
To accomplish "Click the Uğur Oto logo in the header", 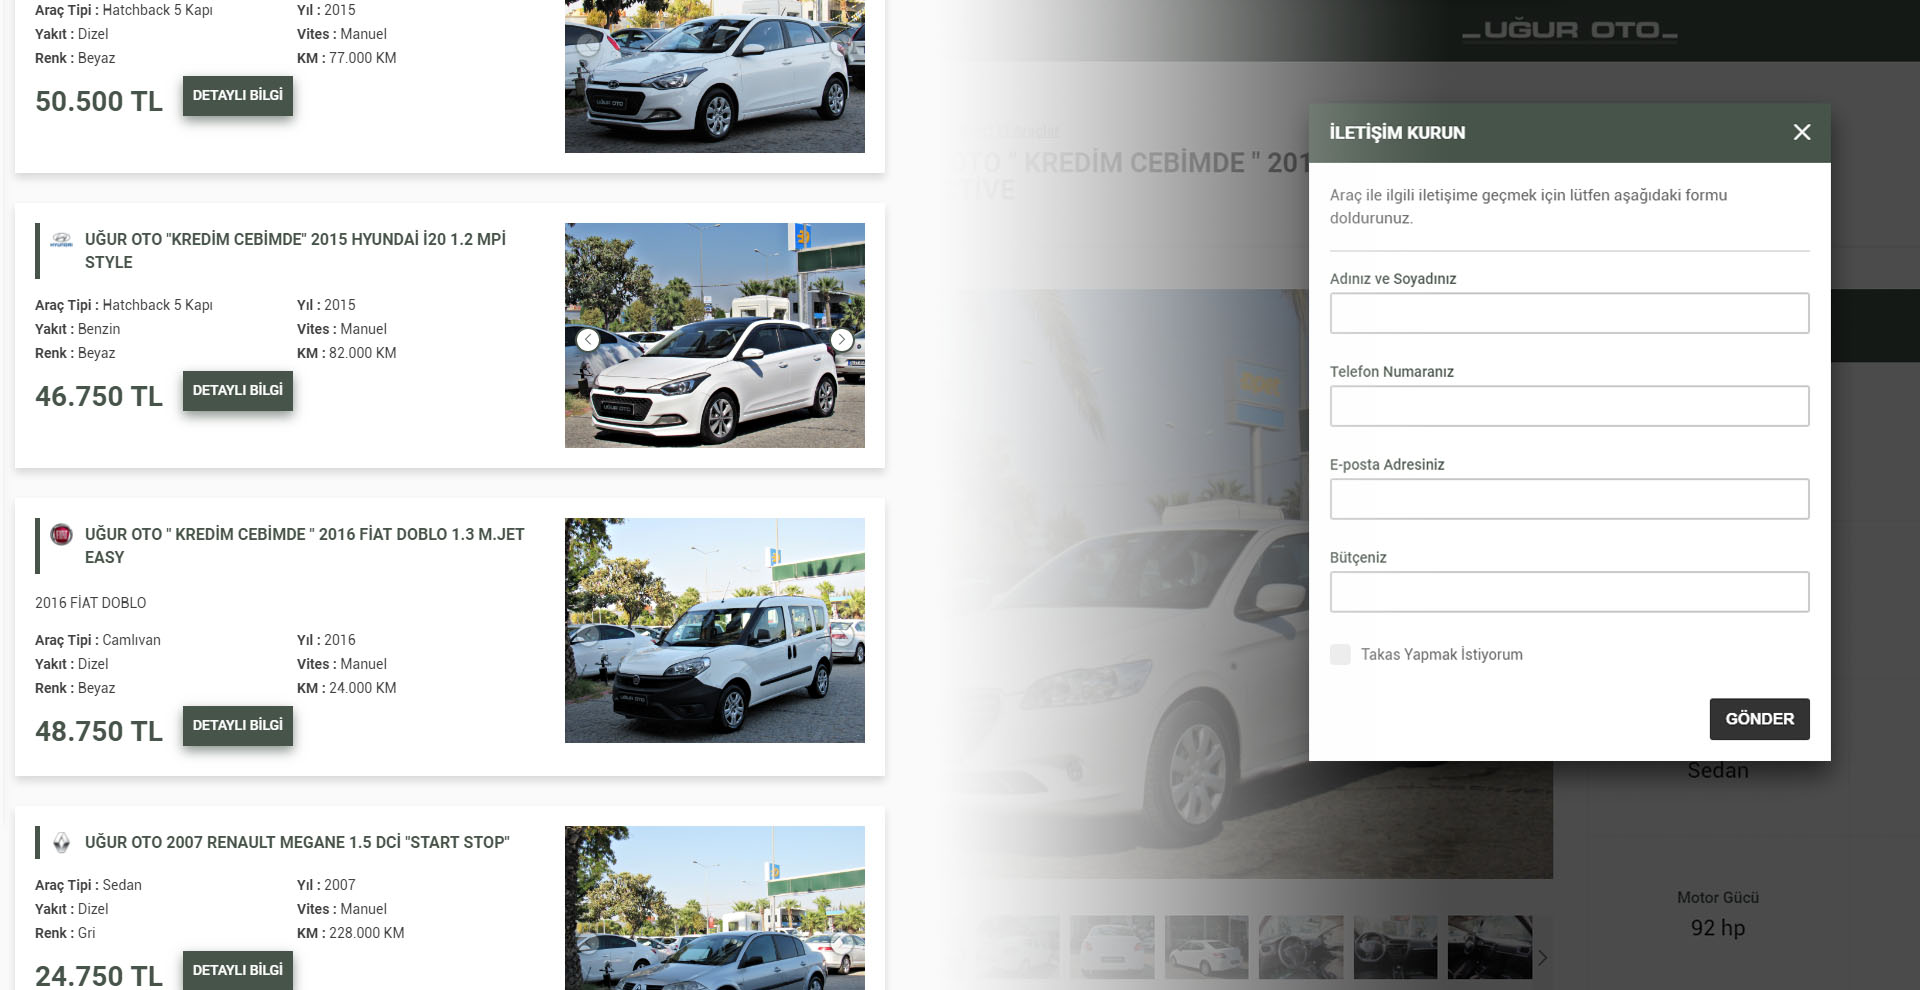I will click(x=1570, y=31).
